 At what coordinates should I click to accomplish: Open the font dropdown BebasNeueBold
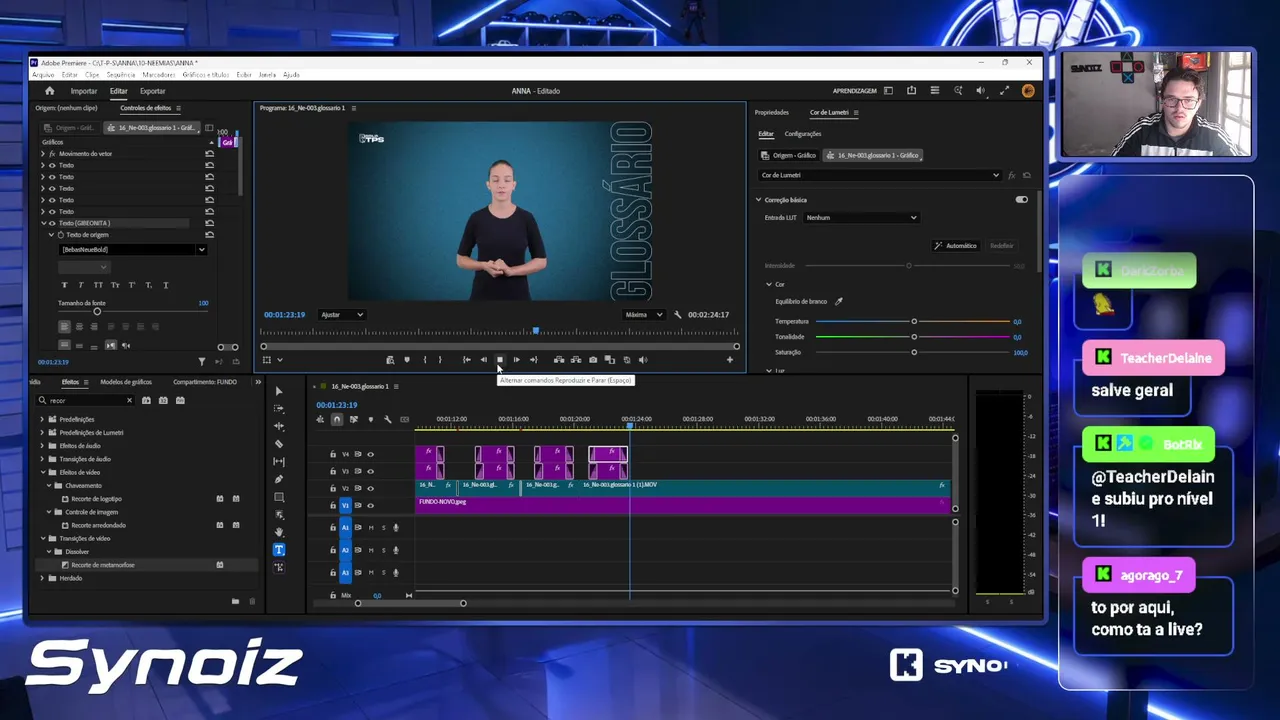point(133,249)
